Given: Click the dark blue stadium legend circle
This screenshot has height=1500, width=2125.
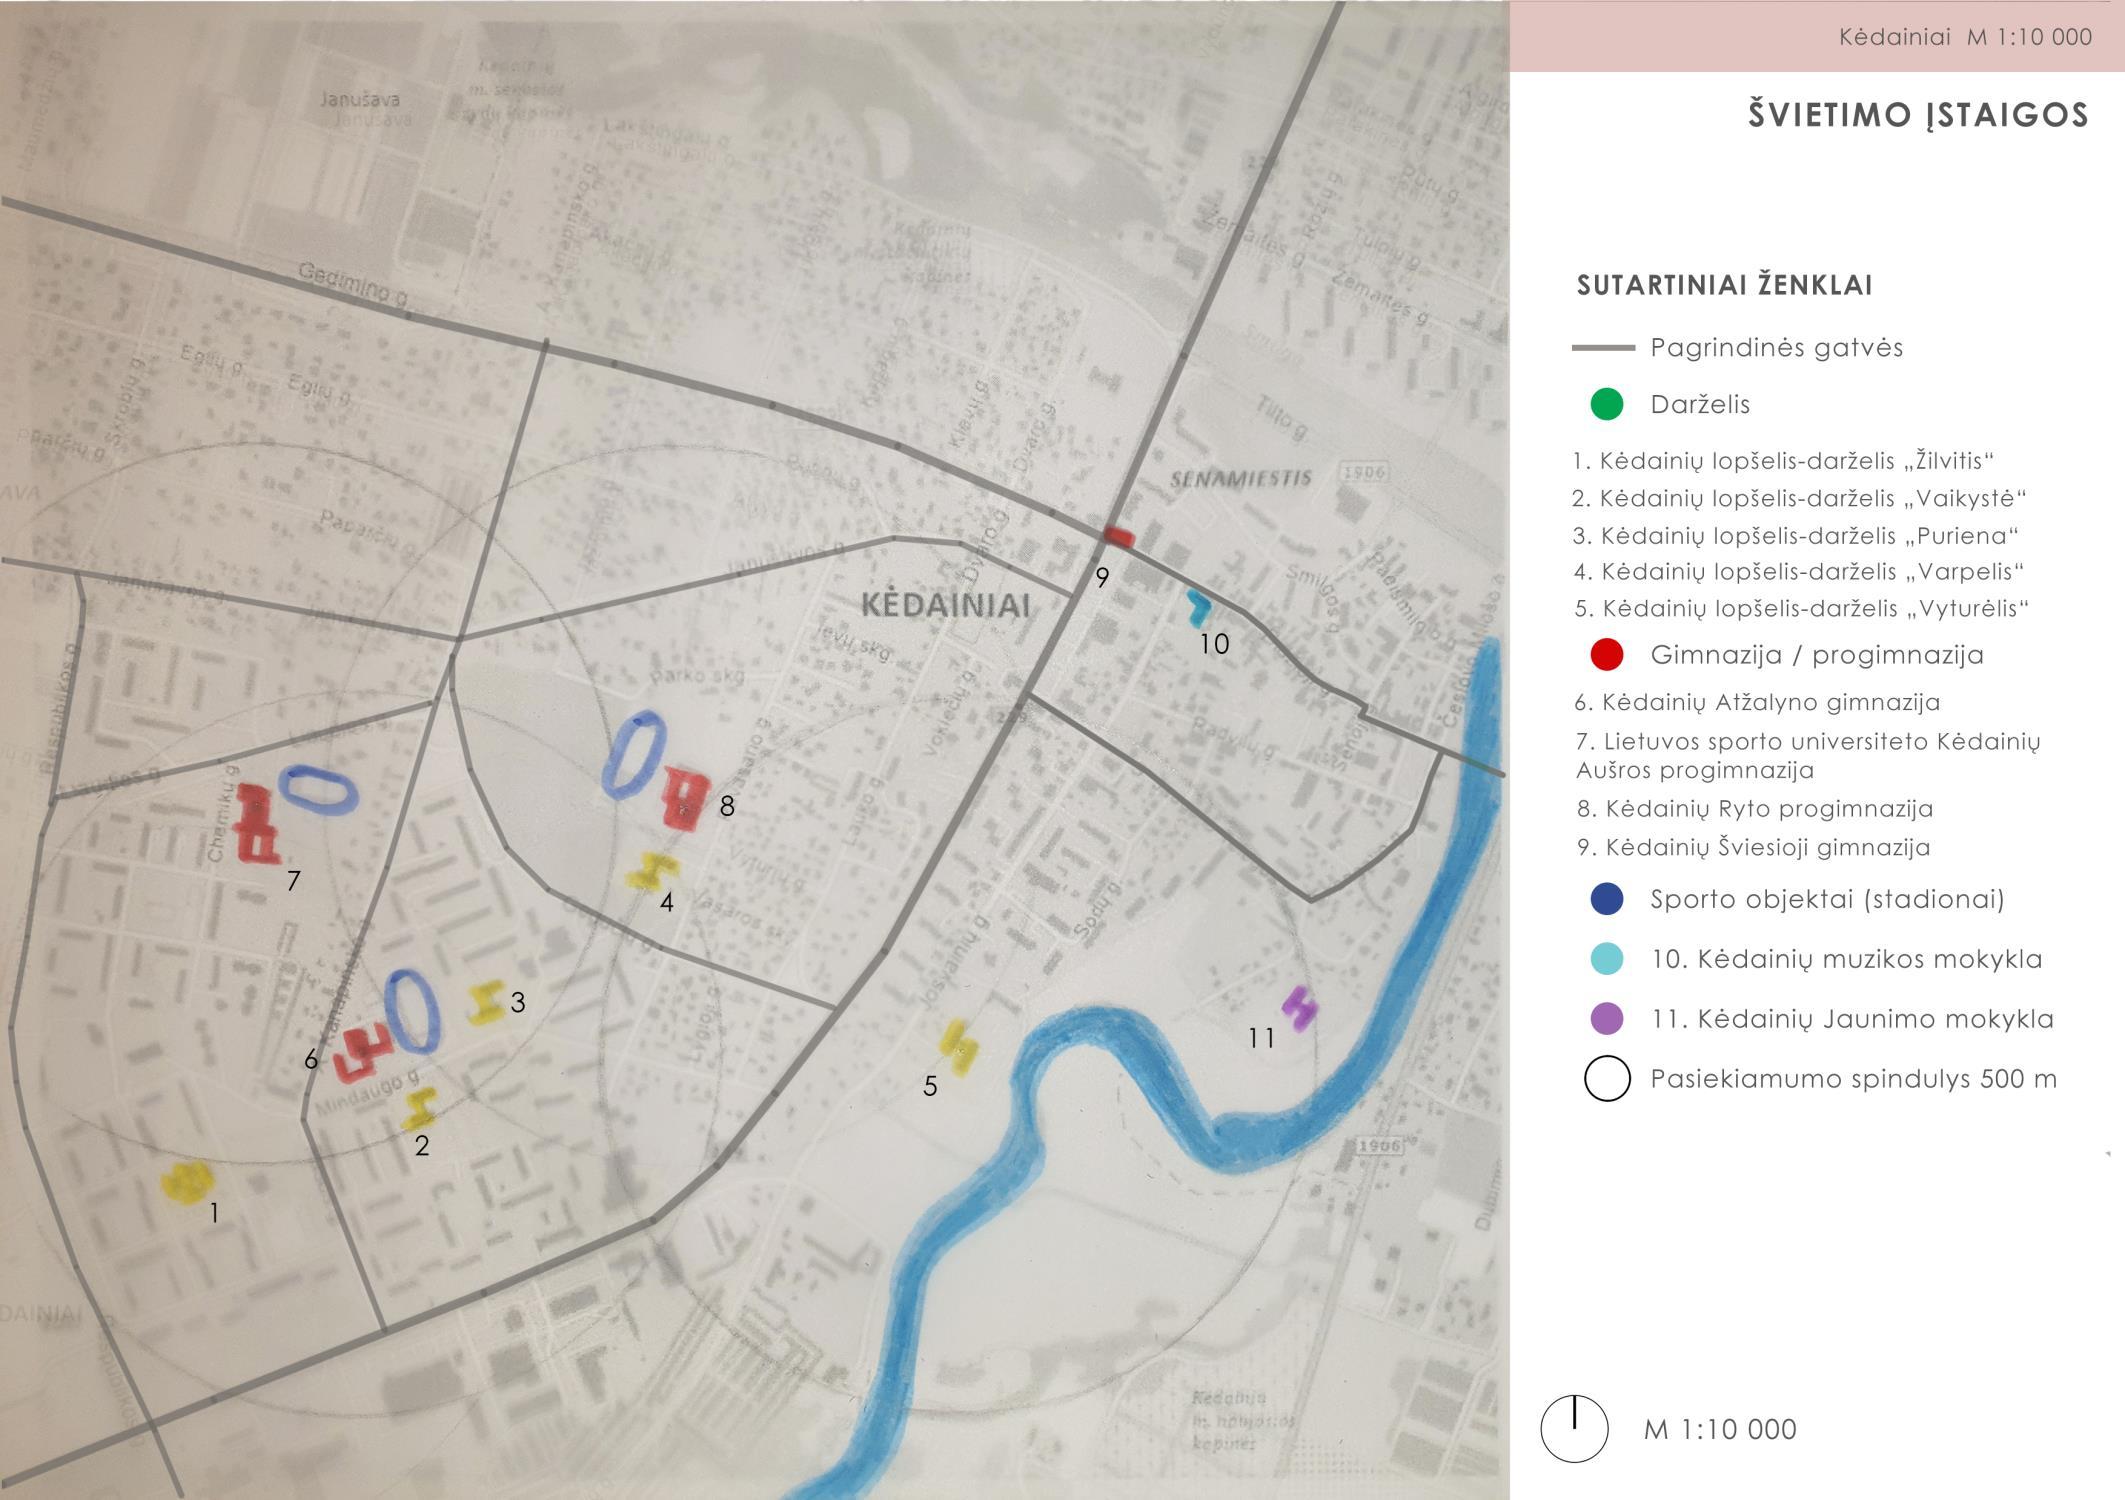Looking at the screenshot, I should pyautogui.click(x=1606, y=898).
